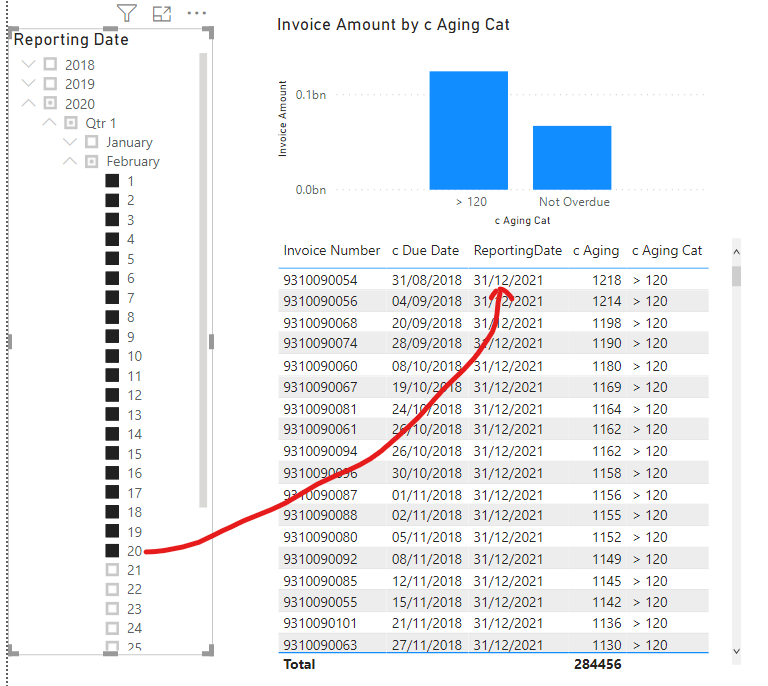The width and height of the screenshot is (768, 686).
Task: Collapse the 2020 year node
Action: [29, 103]
